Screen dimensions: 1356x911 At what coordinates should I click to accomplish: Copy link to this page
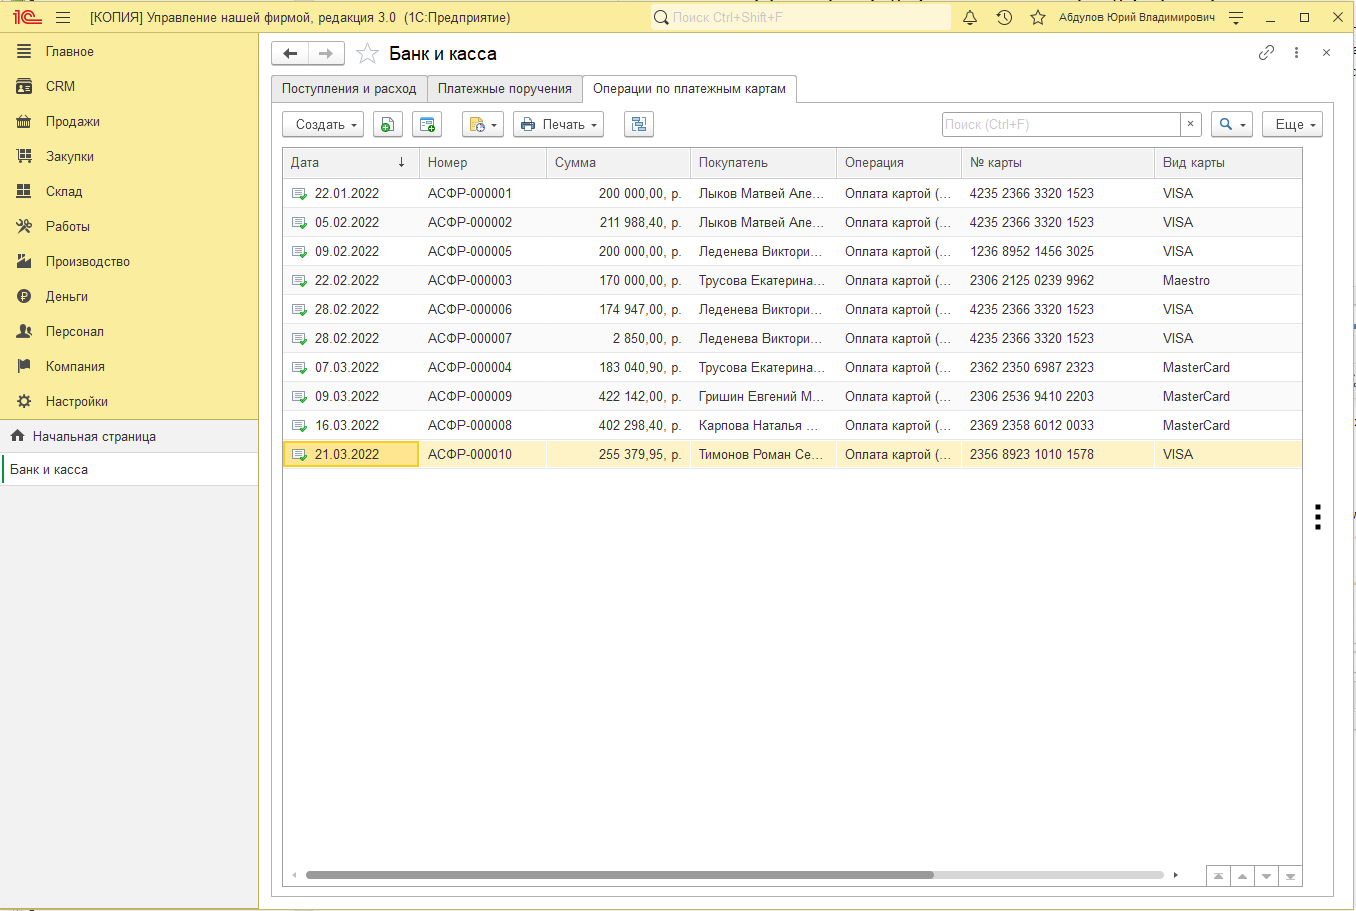point(1266,53)
